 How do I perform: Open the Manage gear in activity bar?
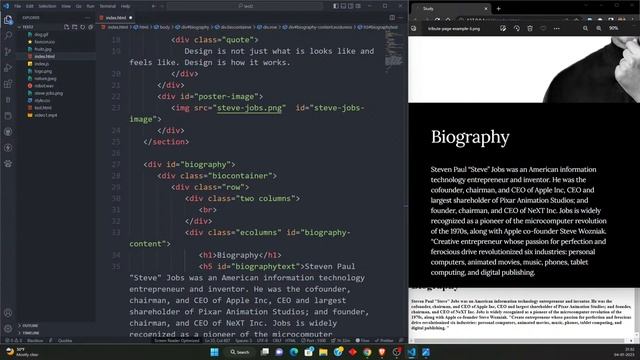[8, 329]
